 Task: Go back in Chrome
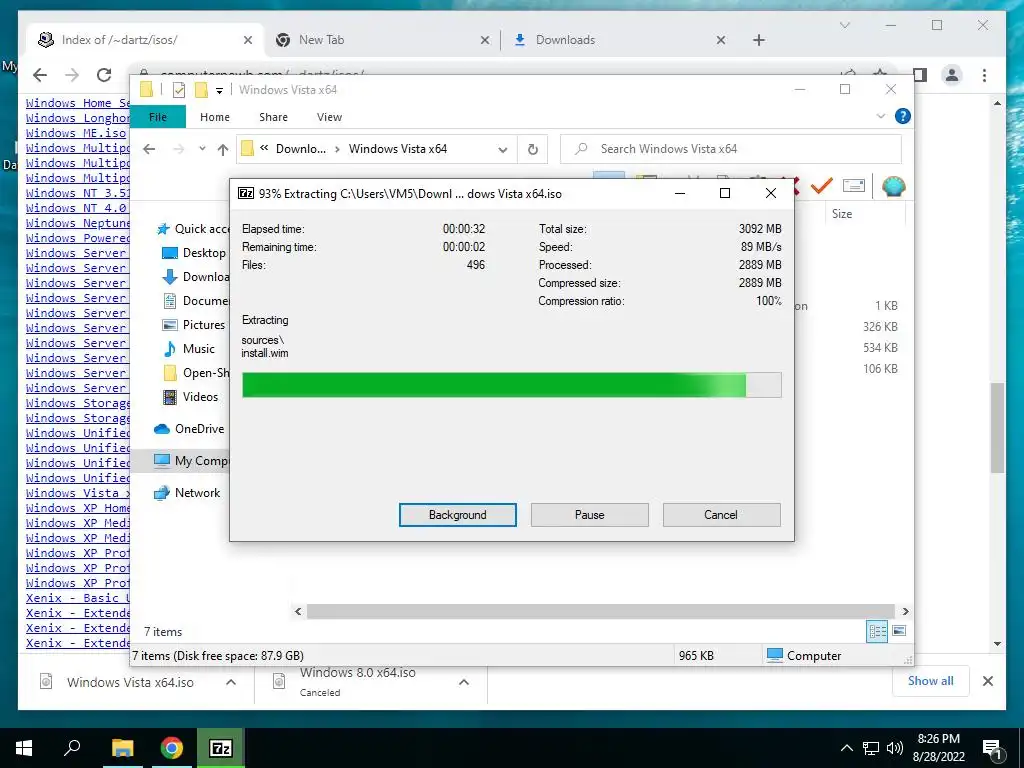40,75
